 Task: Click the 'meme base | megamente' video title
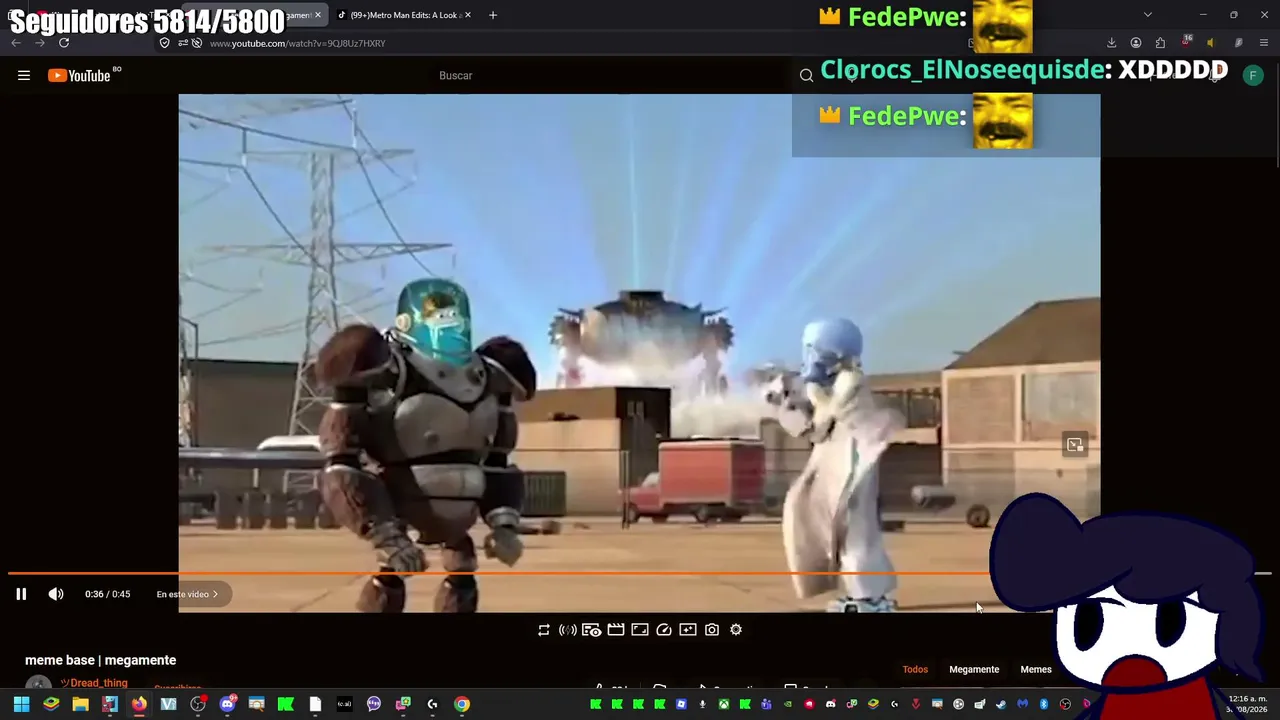pyautogui.click(x=101, y=660)
